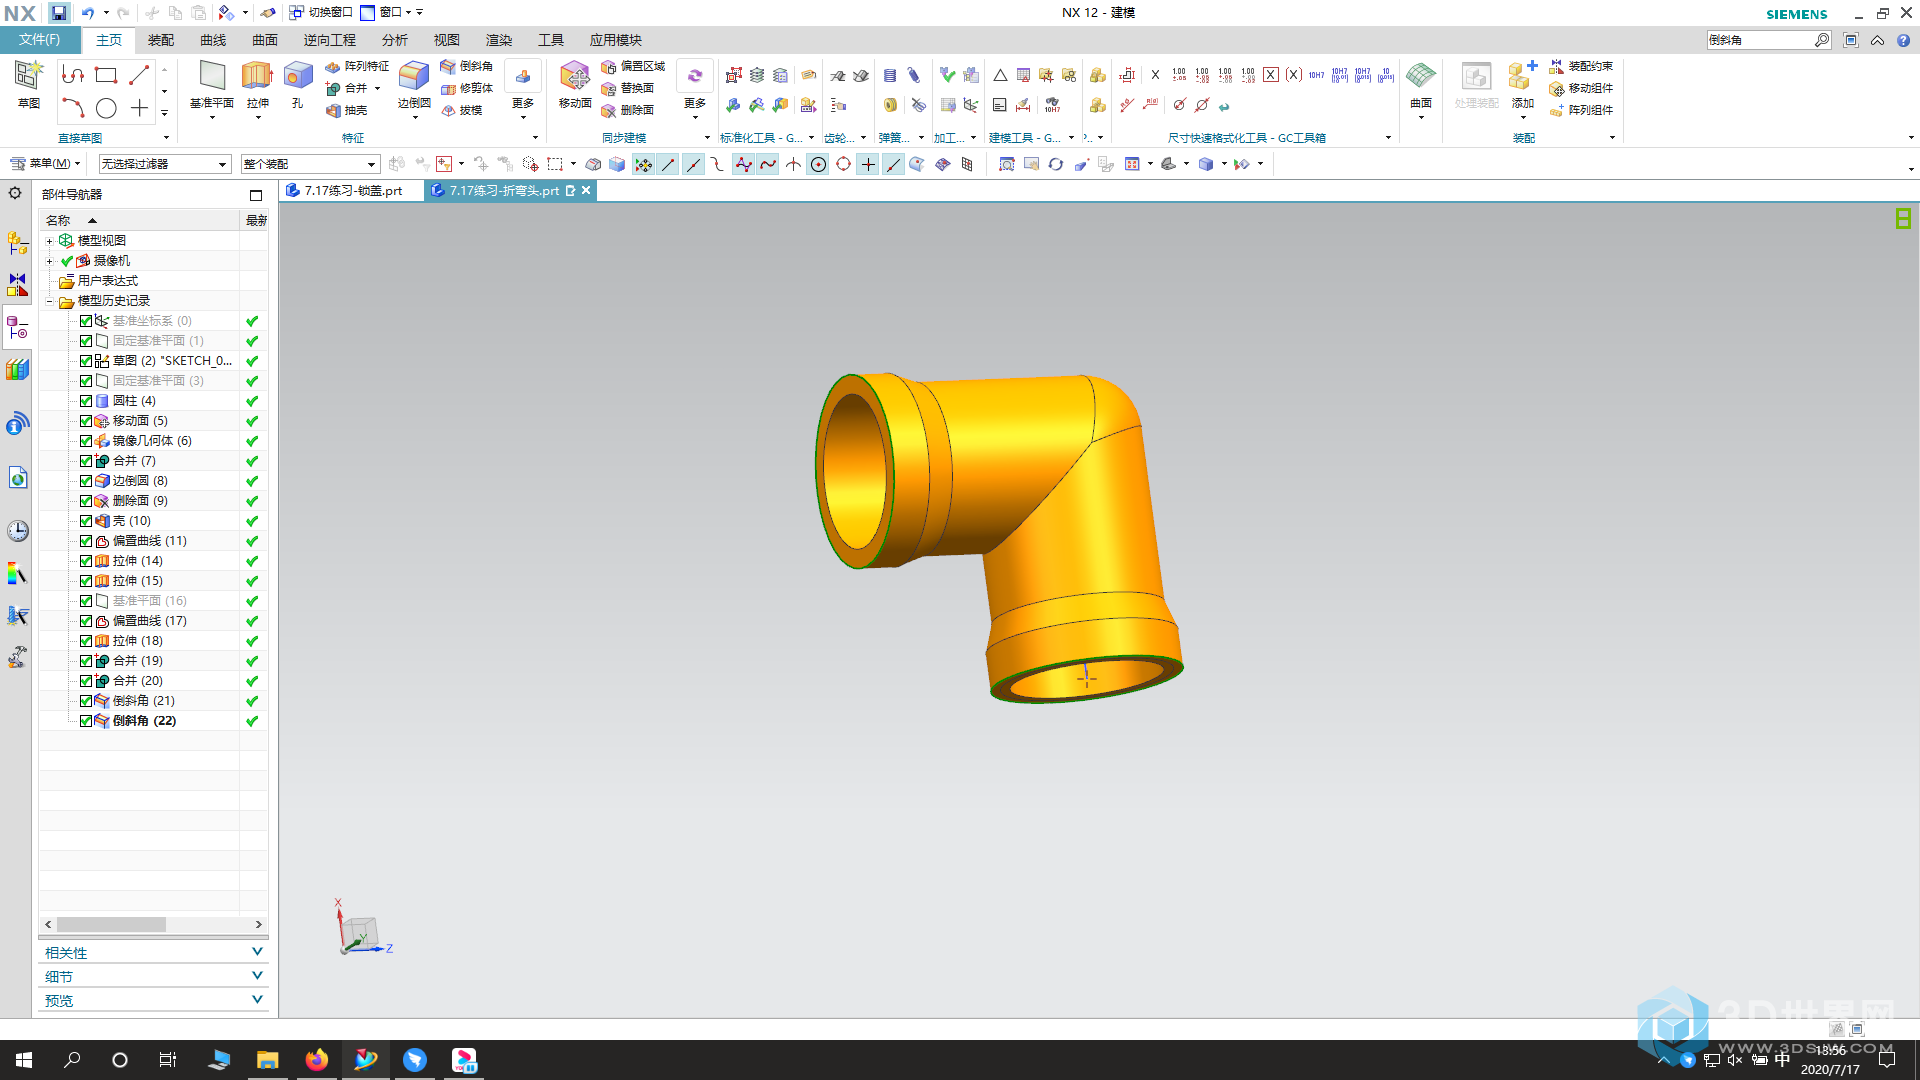The height and width of the screenshot is (1080, 1920).
Task: Select the arc sketch tool
Action: click(73, 108)
